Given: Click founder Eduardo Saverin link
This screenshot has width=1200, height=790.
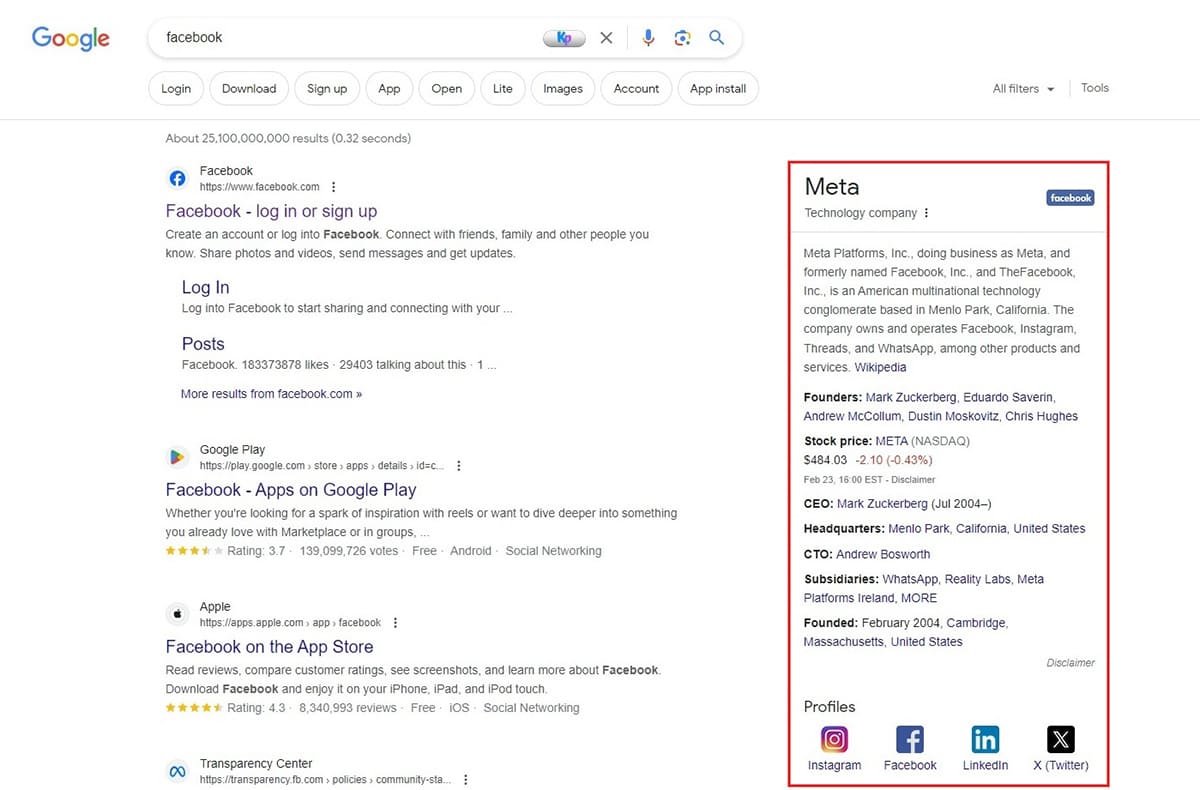Looking at the screenshot, I should pyautogui.click(x=1008, y=397).
